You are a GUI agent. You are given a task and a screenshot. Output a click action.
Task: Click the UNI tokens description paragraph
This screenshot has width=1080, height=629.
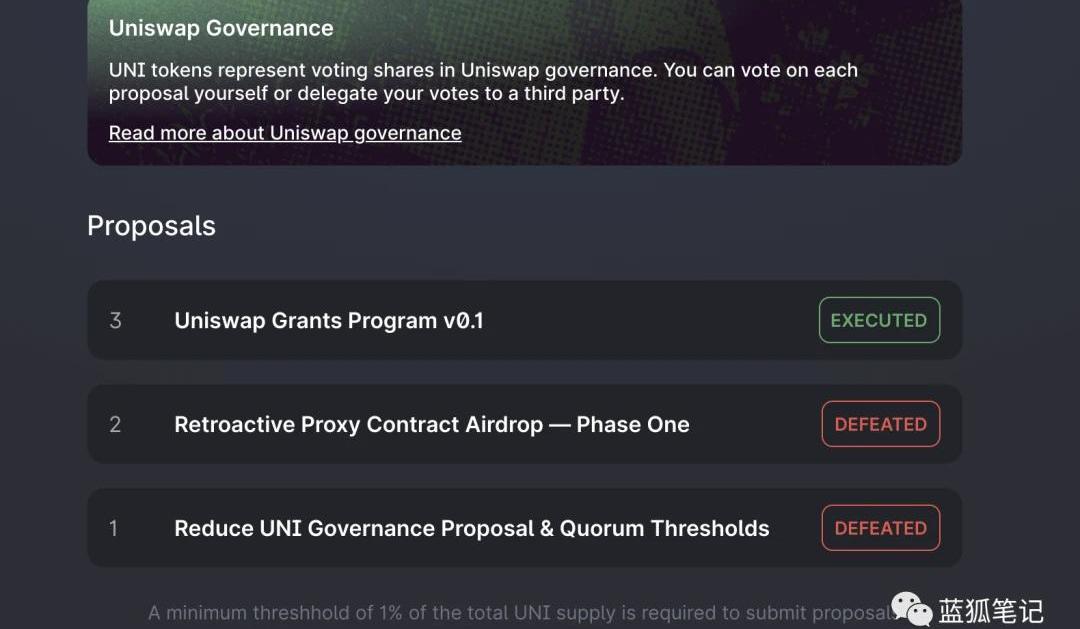coord(483,82)
